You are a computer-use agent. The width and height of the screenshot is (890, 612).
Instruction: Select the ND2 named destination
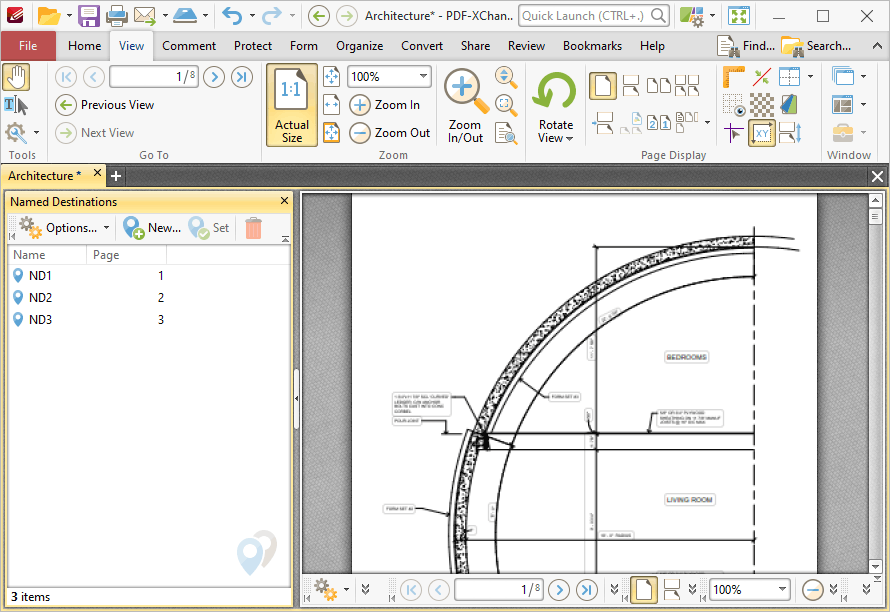coord(149,297)
